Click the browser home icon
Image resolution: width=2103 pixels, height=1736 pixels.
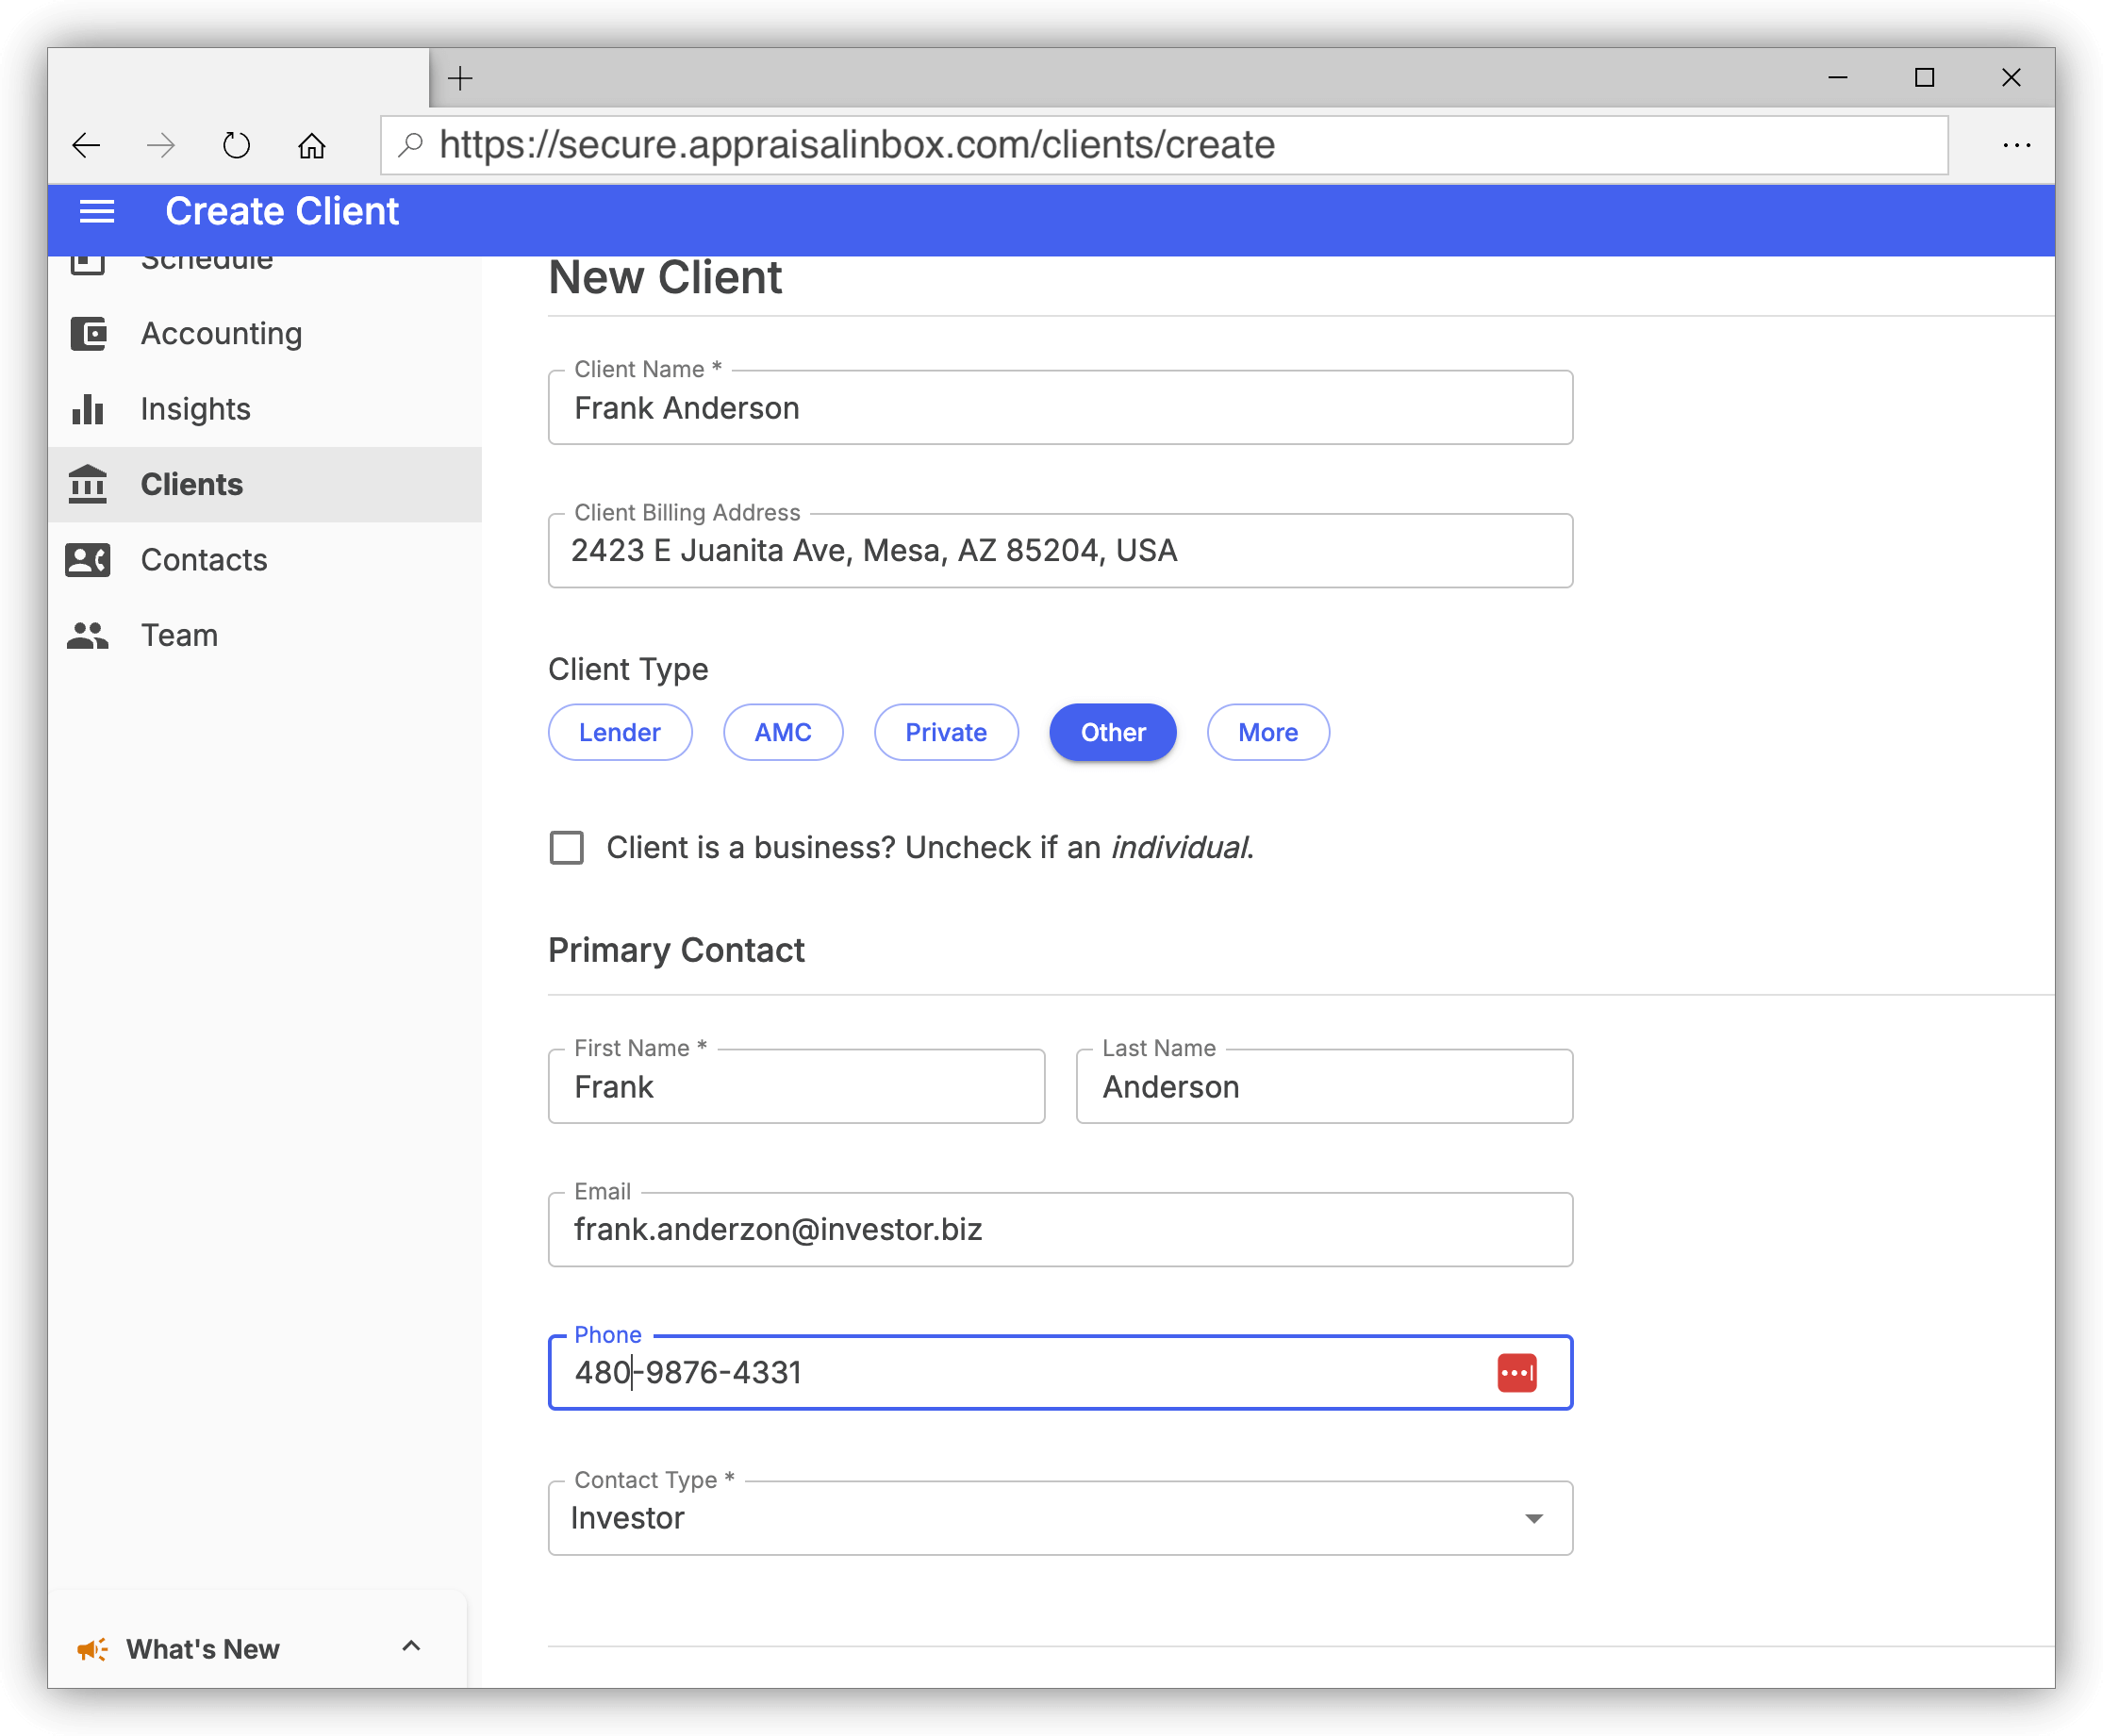point(312,145)
